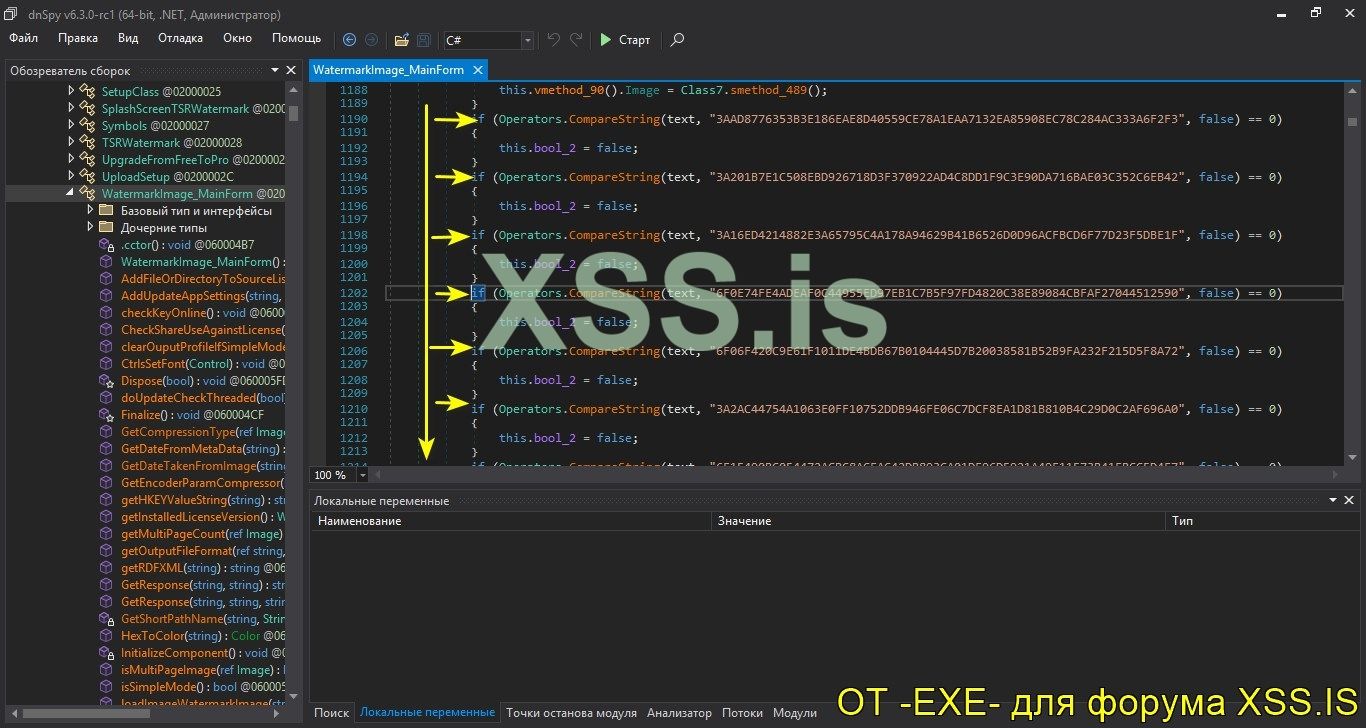Close the WatermarkImage_MainForm editor tab

click(478, 70)
